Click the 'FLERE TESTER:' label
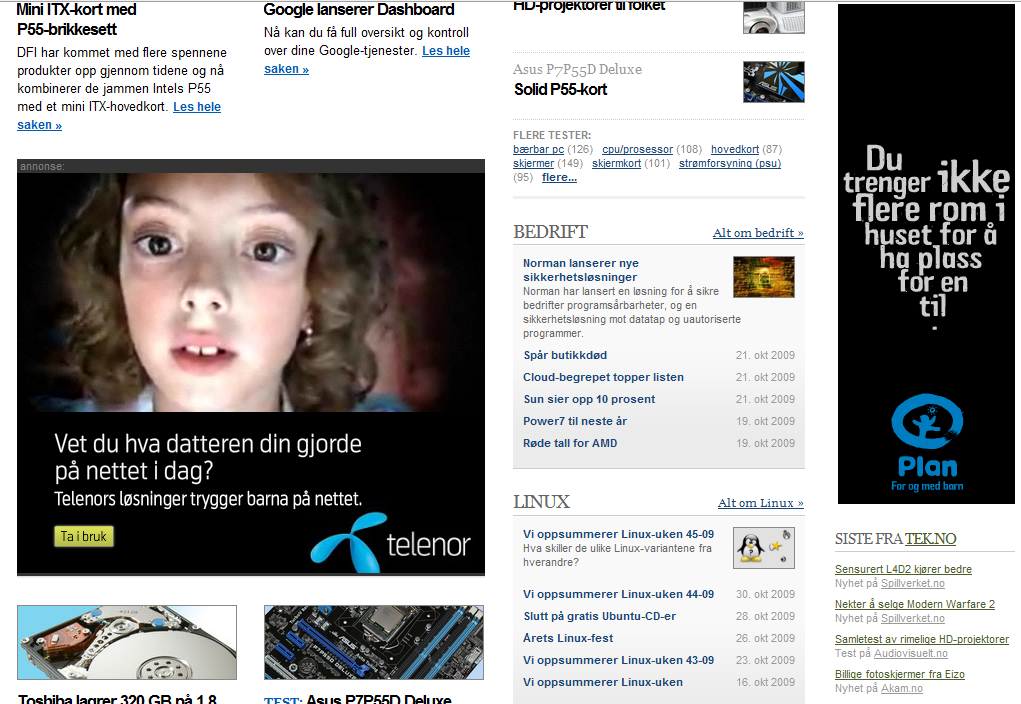The width and height of the screenshot is (1021, 704). coord(552,135)
